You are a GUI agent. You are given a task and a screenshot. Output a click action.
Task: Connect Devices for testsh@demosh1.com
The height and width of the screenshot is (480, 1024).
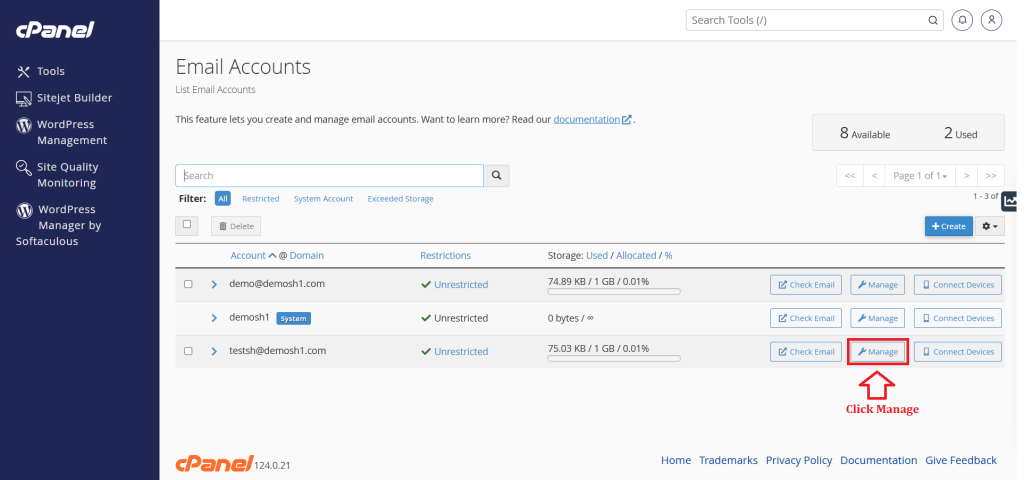pos(957,351)
